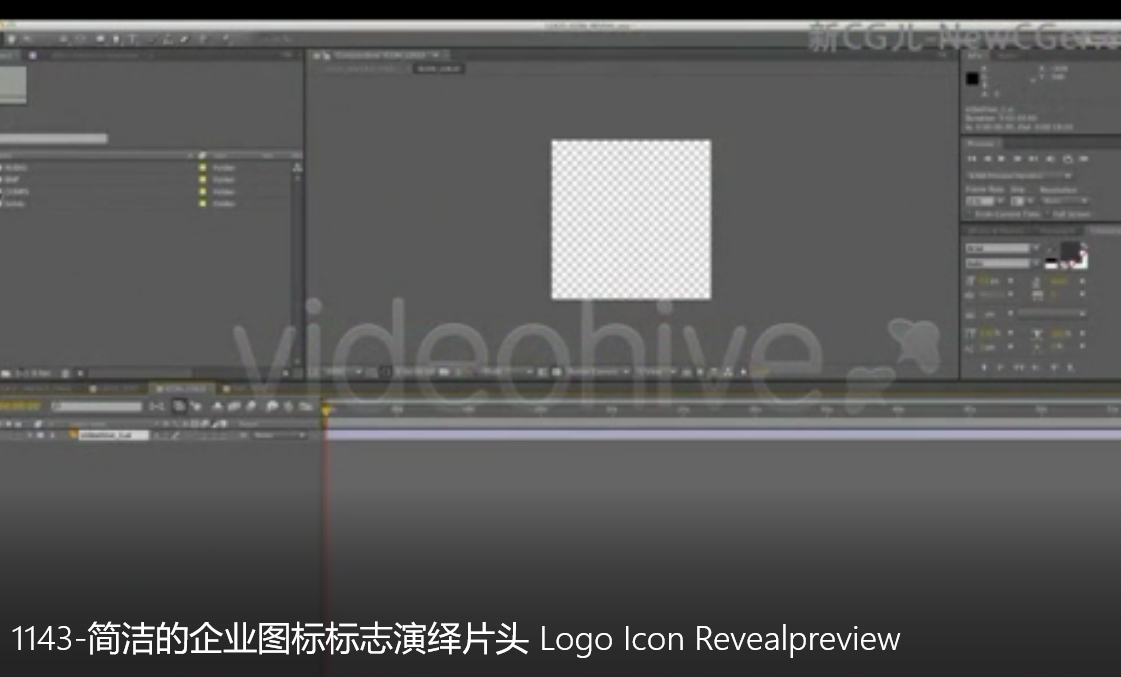Open the 1 View layout dropdown
The image size is (1121, 677).
[655, 372]
